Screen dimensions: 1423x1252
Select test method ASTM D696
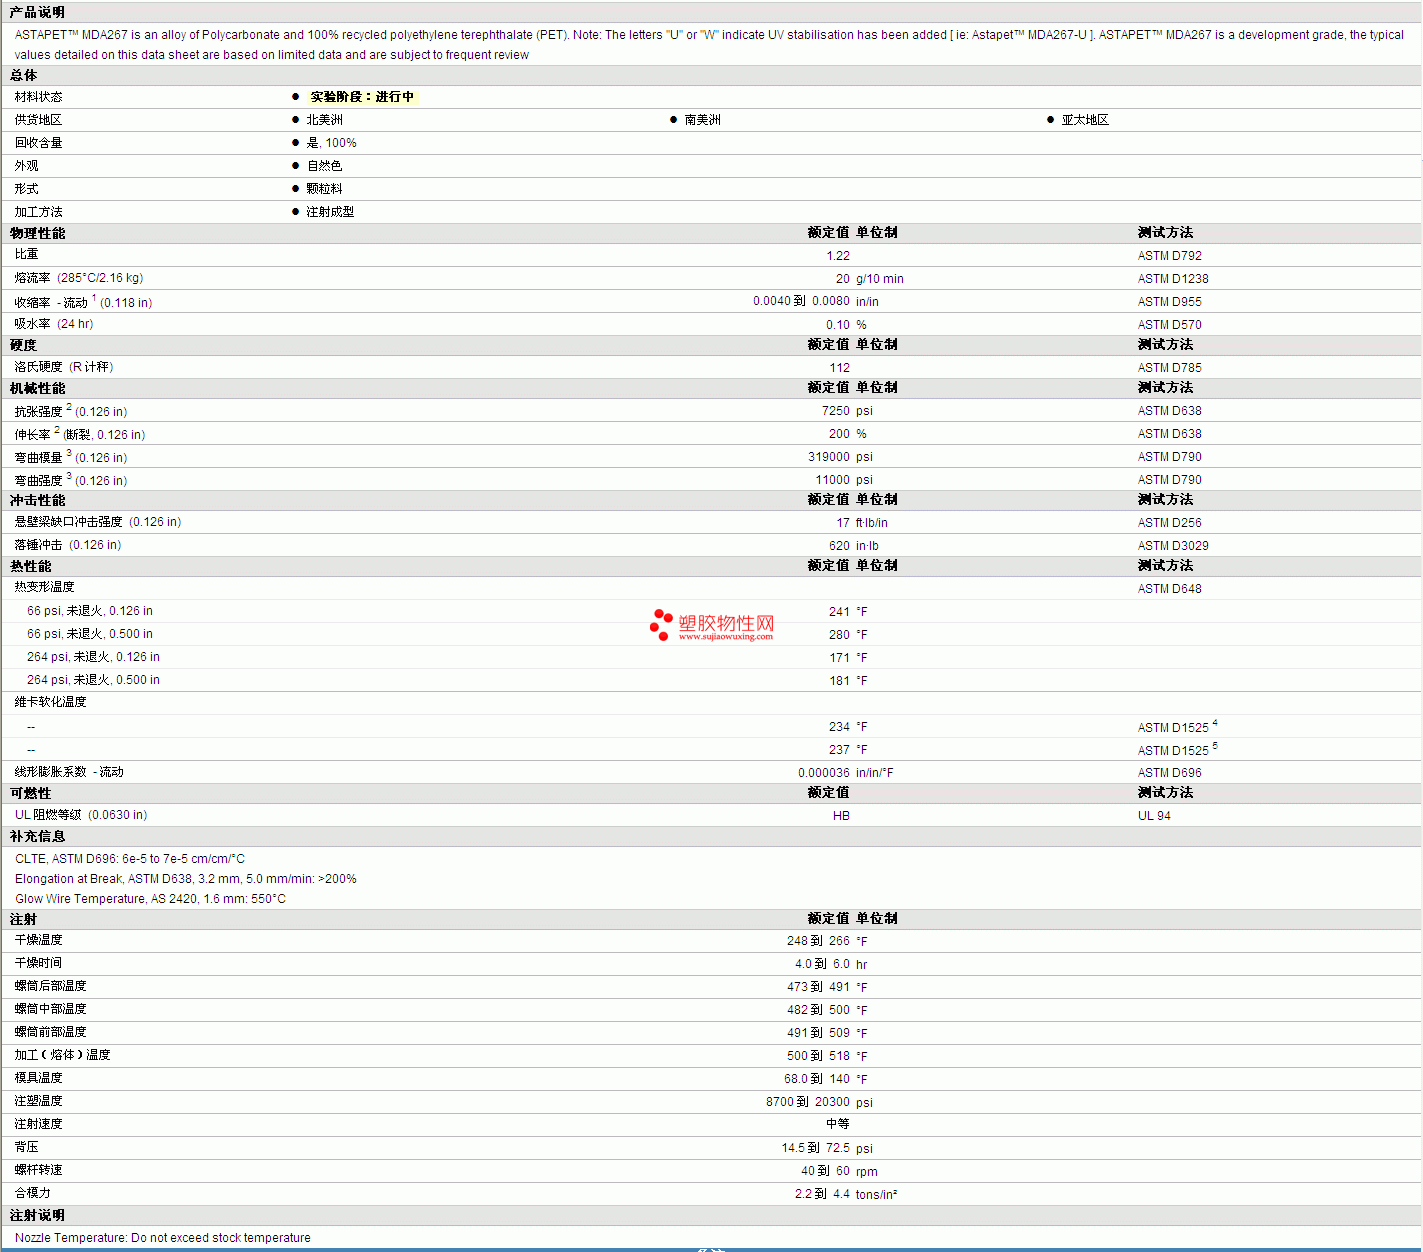coord(1170,773)
